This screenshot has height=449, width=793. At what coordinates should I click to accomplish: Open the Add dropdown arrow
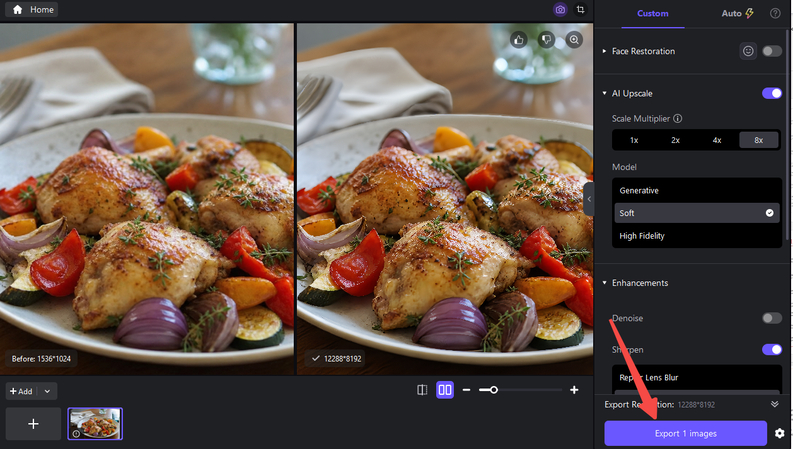47,391
